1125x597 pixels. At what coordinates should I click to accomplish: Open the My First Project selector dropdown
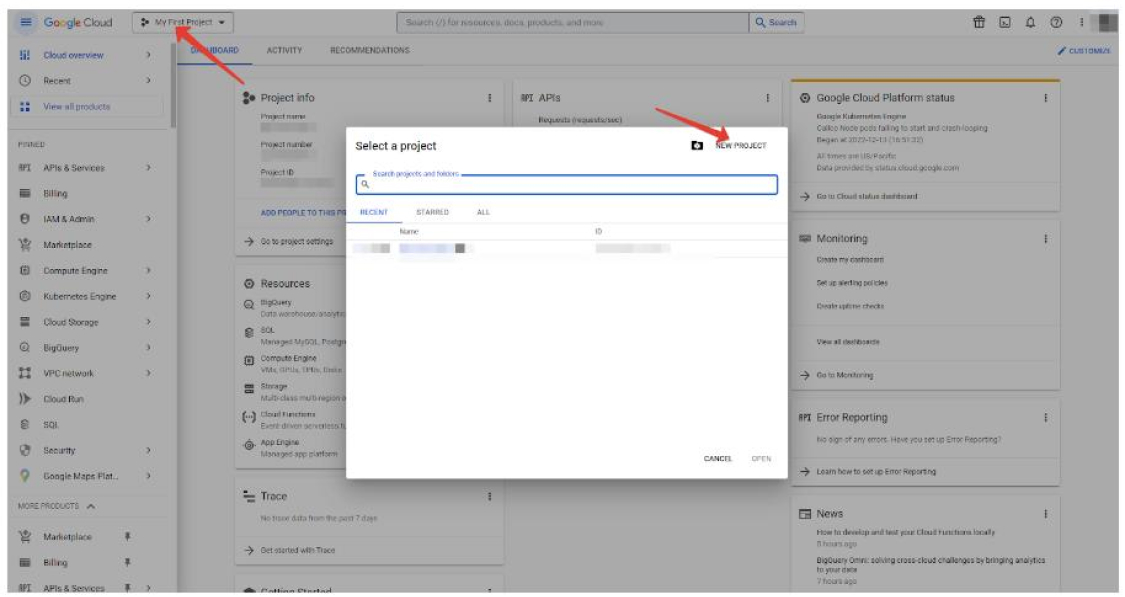pyautogui.click(x=183, y=22)
